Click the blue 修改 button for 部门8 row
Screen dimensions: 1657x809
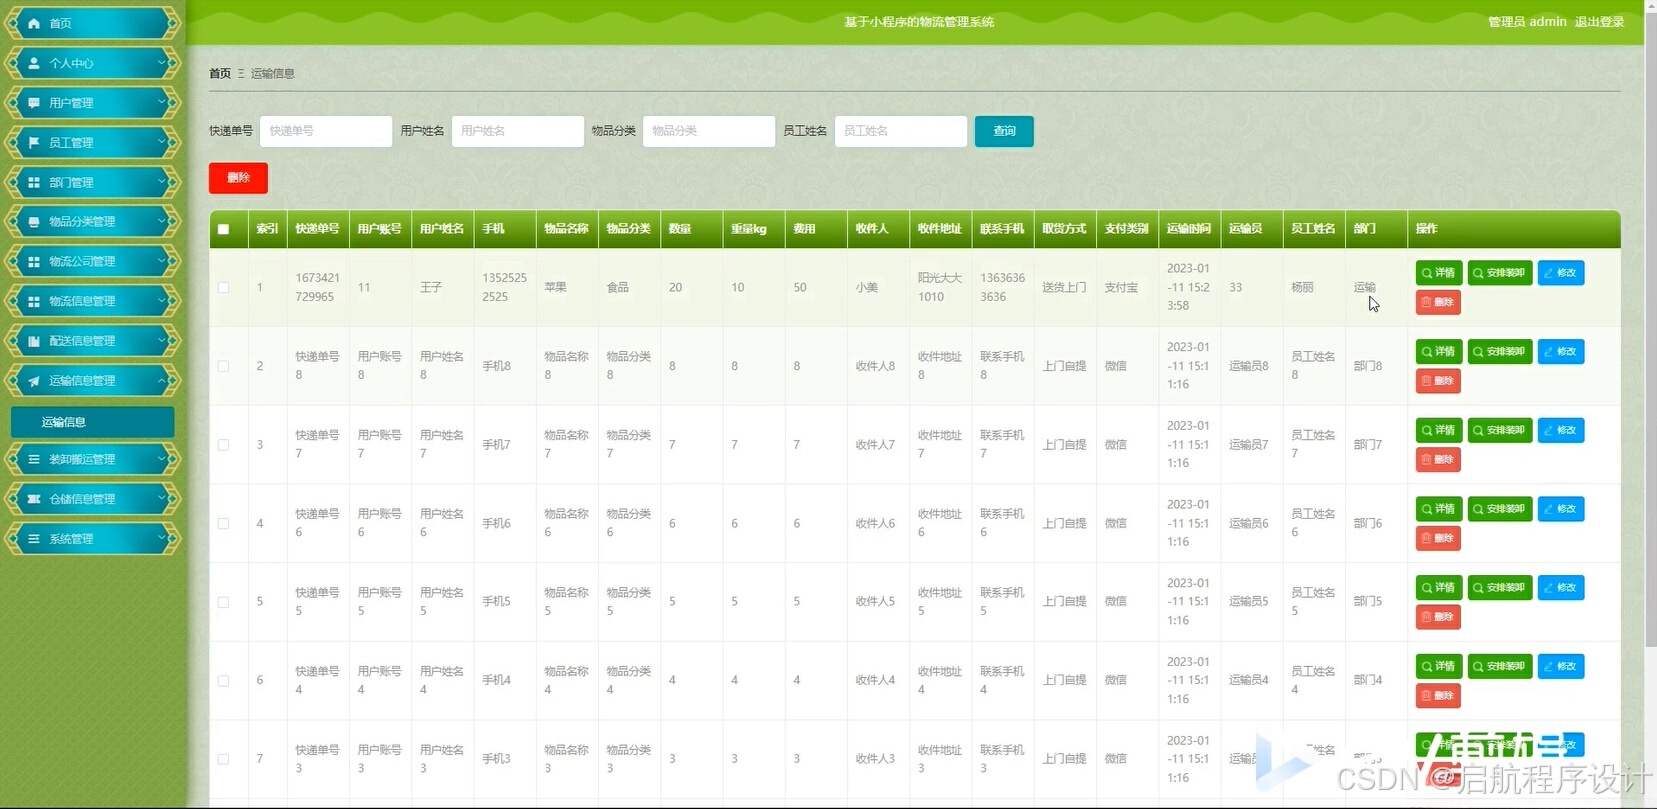tap(1561, 352)
